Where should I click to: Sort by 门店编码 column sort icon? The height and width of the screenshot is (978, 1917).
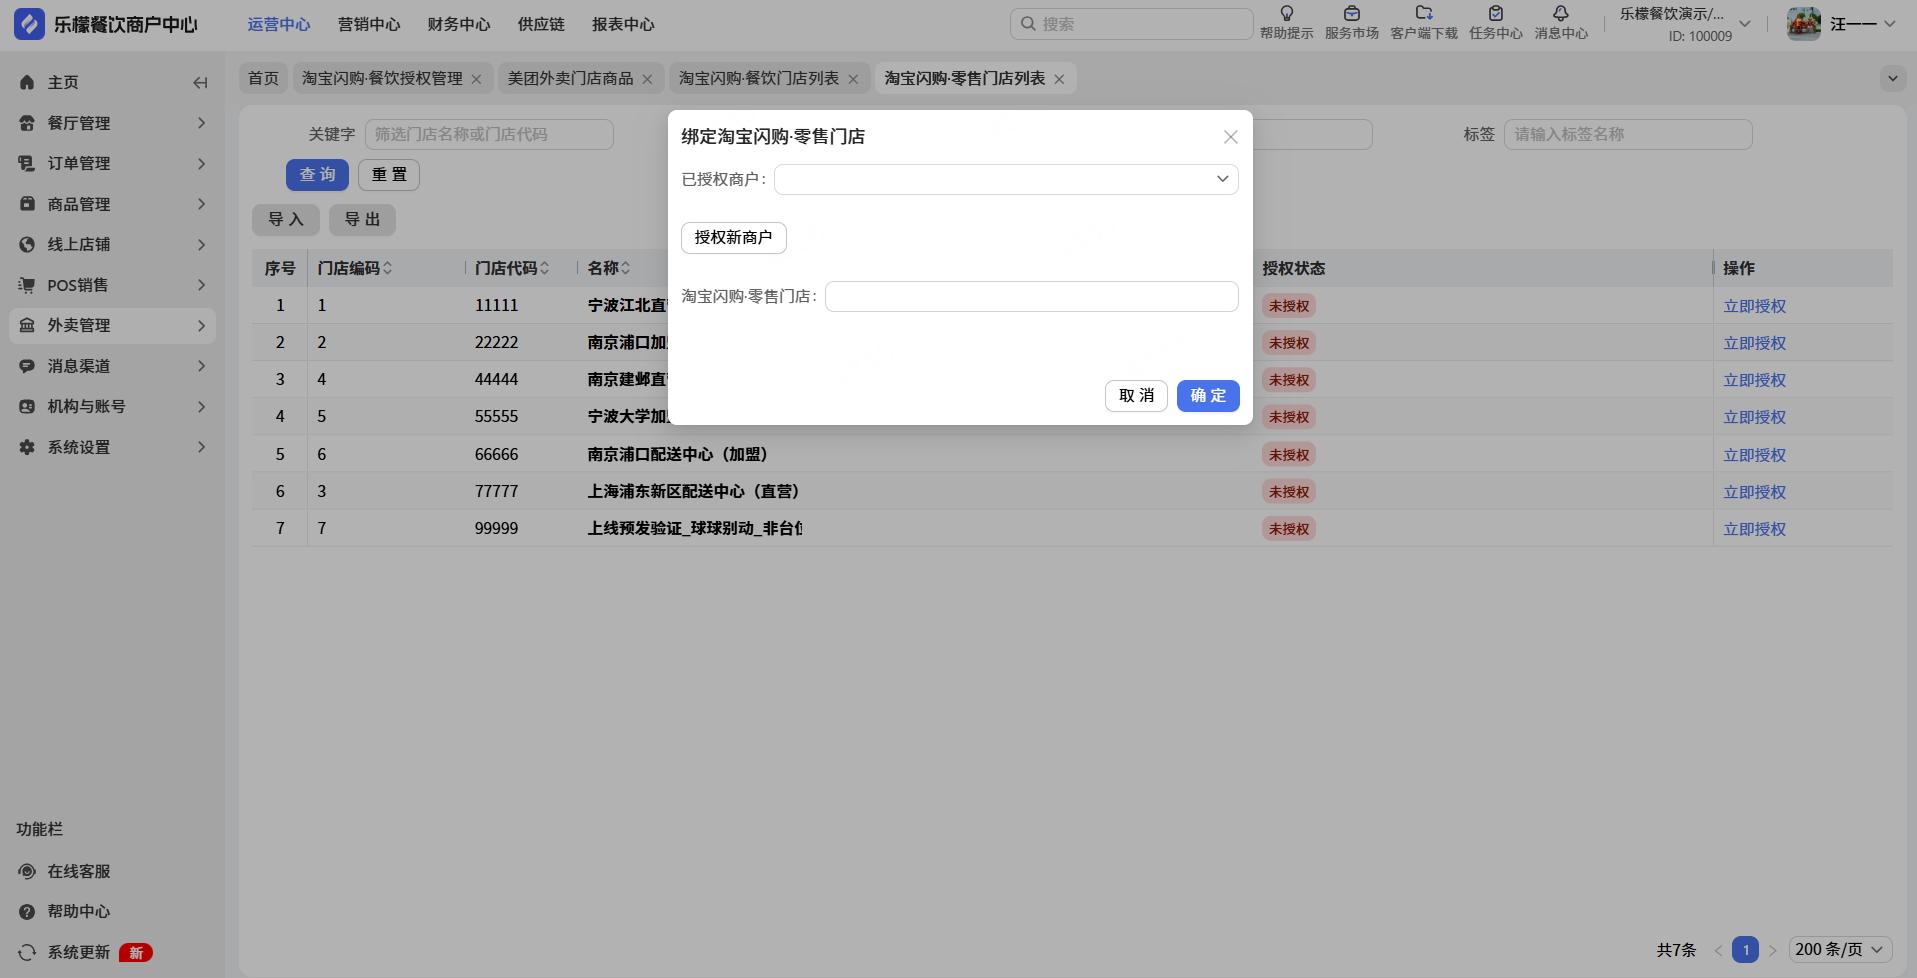click(x=388, y=268)
